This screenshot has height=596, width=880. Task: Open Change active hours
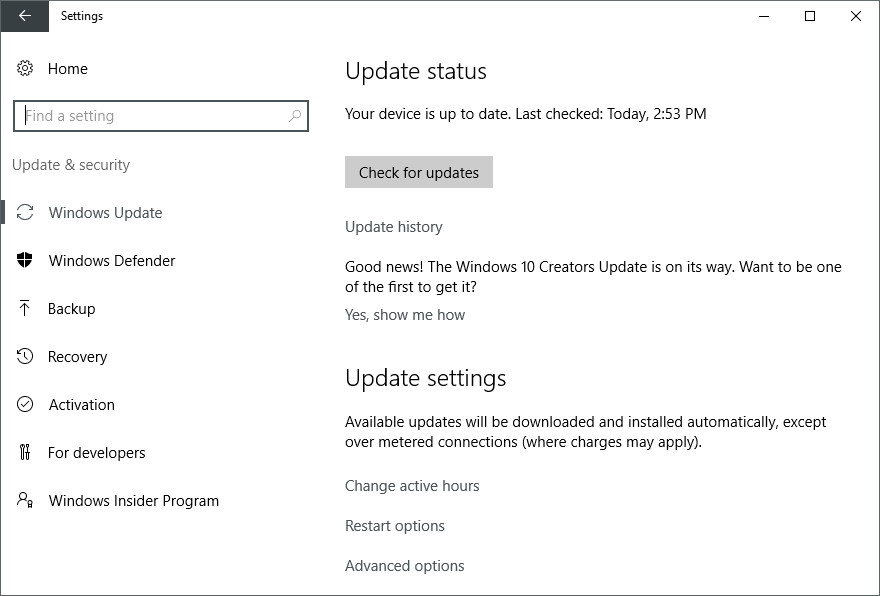click(x=412, y=486)
